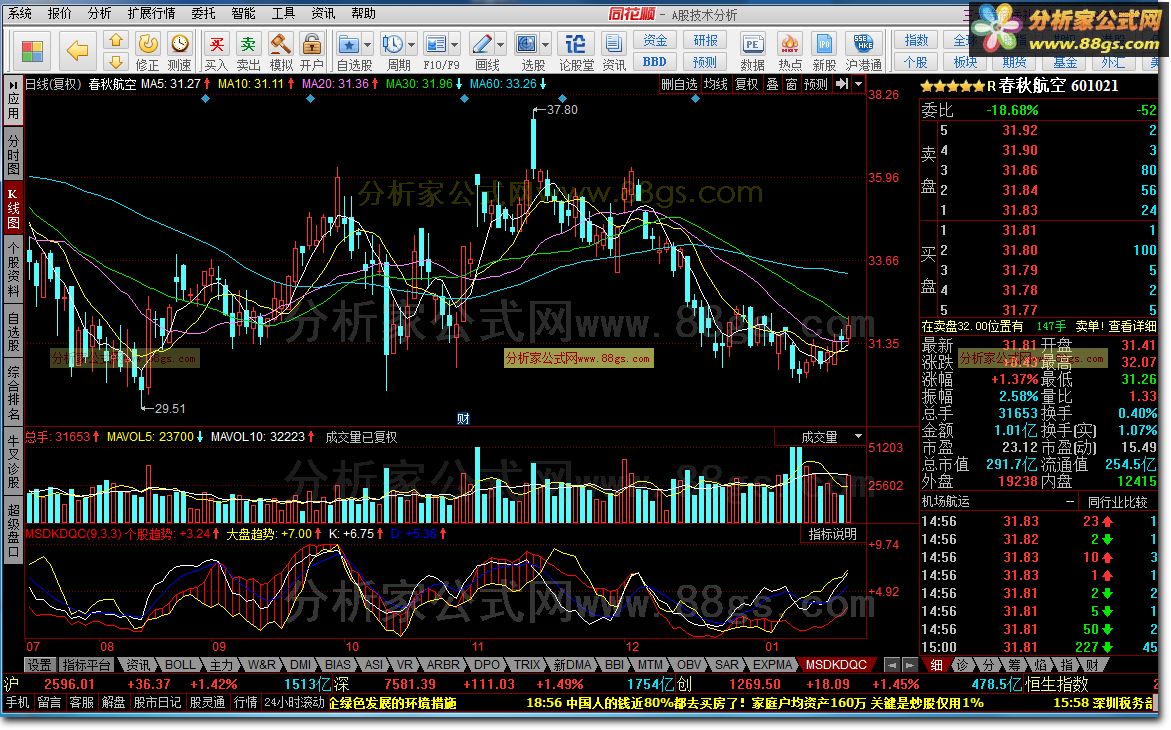Toggle the 应用 sidebar panel
Screen dimensions: 1171x730
[13, 102]
